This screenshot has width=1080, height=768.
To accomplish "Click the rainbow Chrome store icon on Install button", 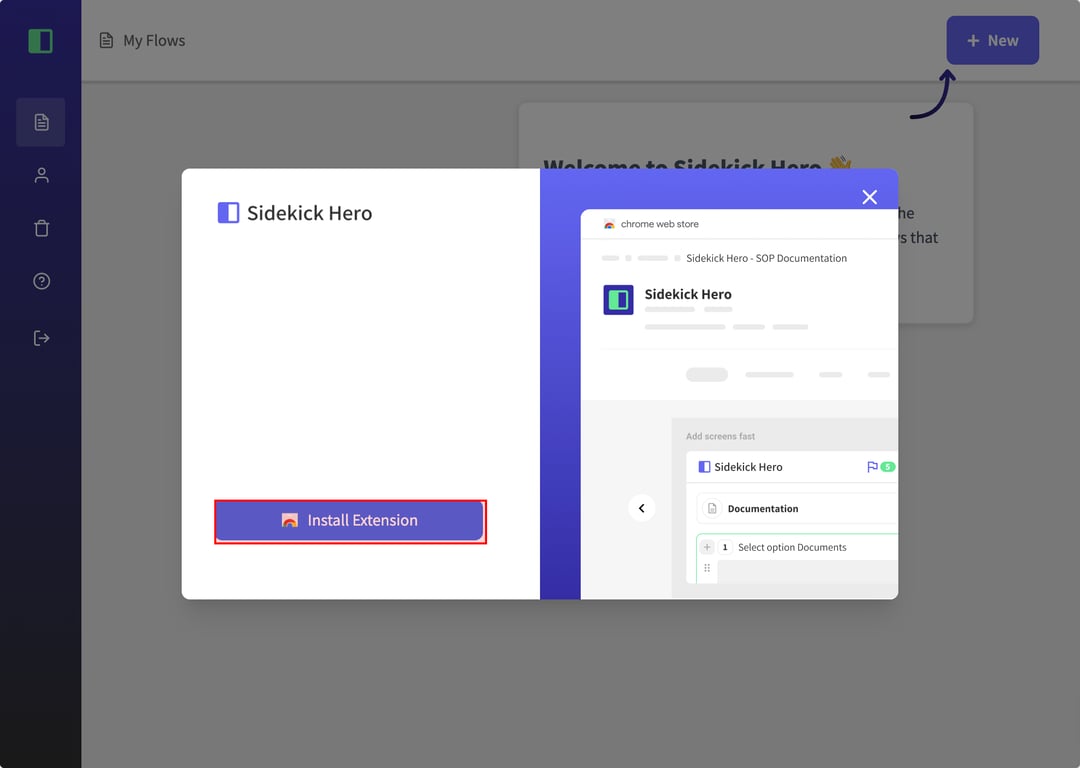I will [x=290, y=521].
